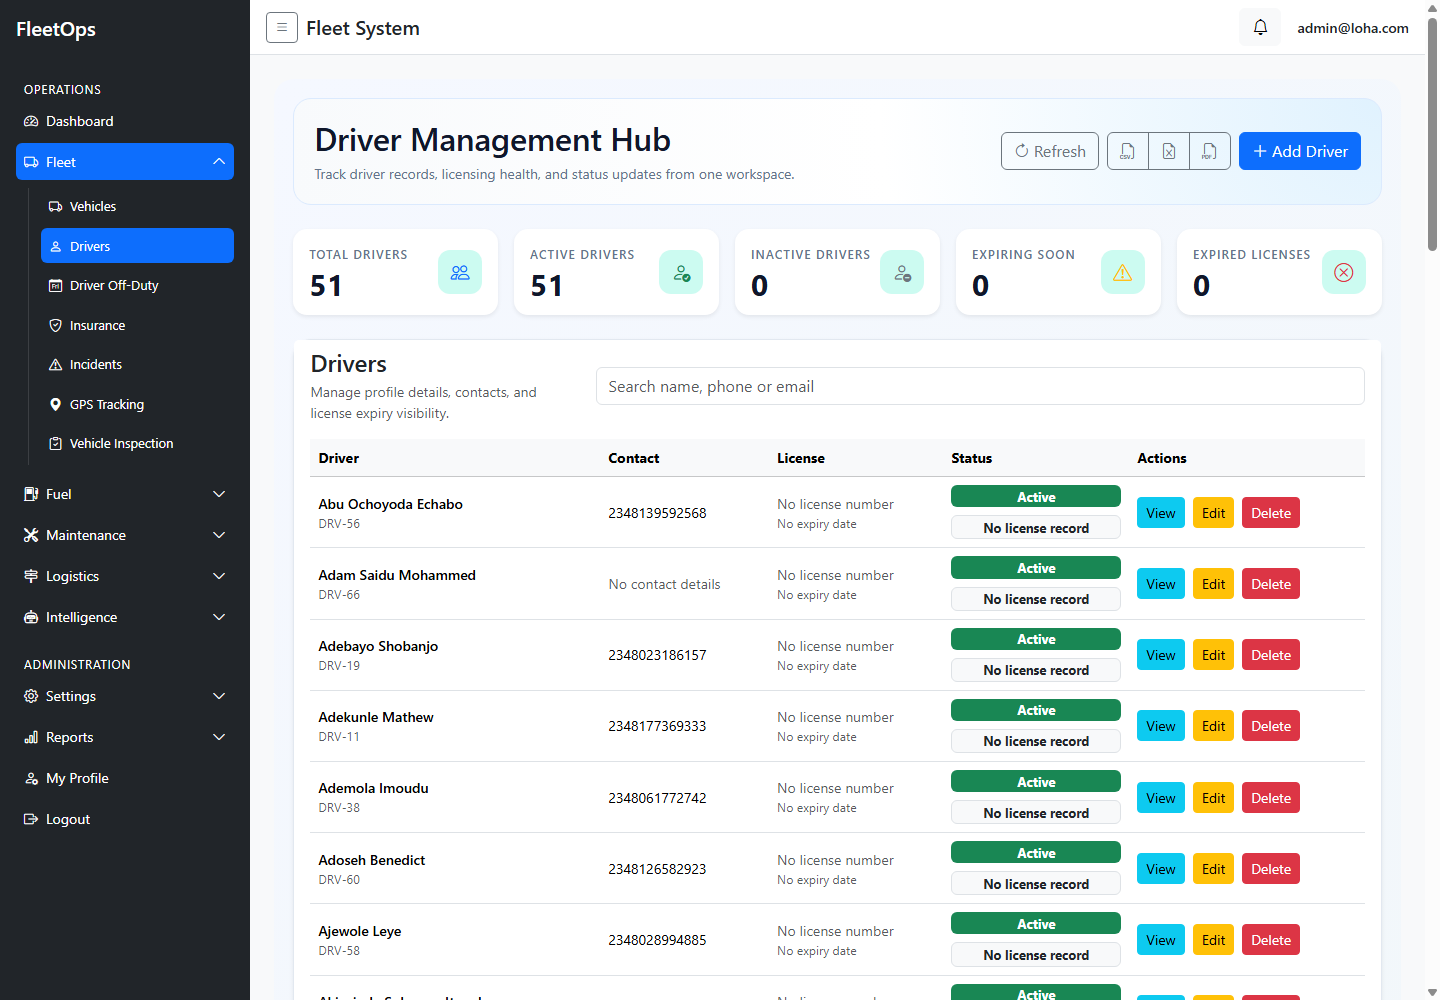
Task: Click the FleetOps logo link
Action: tap(56, 29)
